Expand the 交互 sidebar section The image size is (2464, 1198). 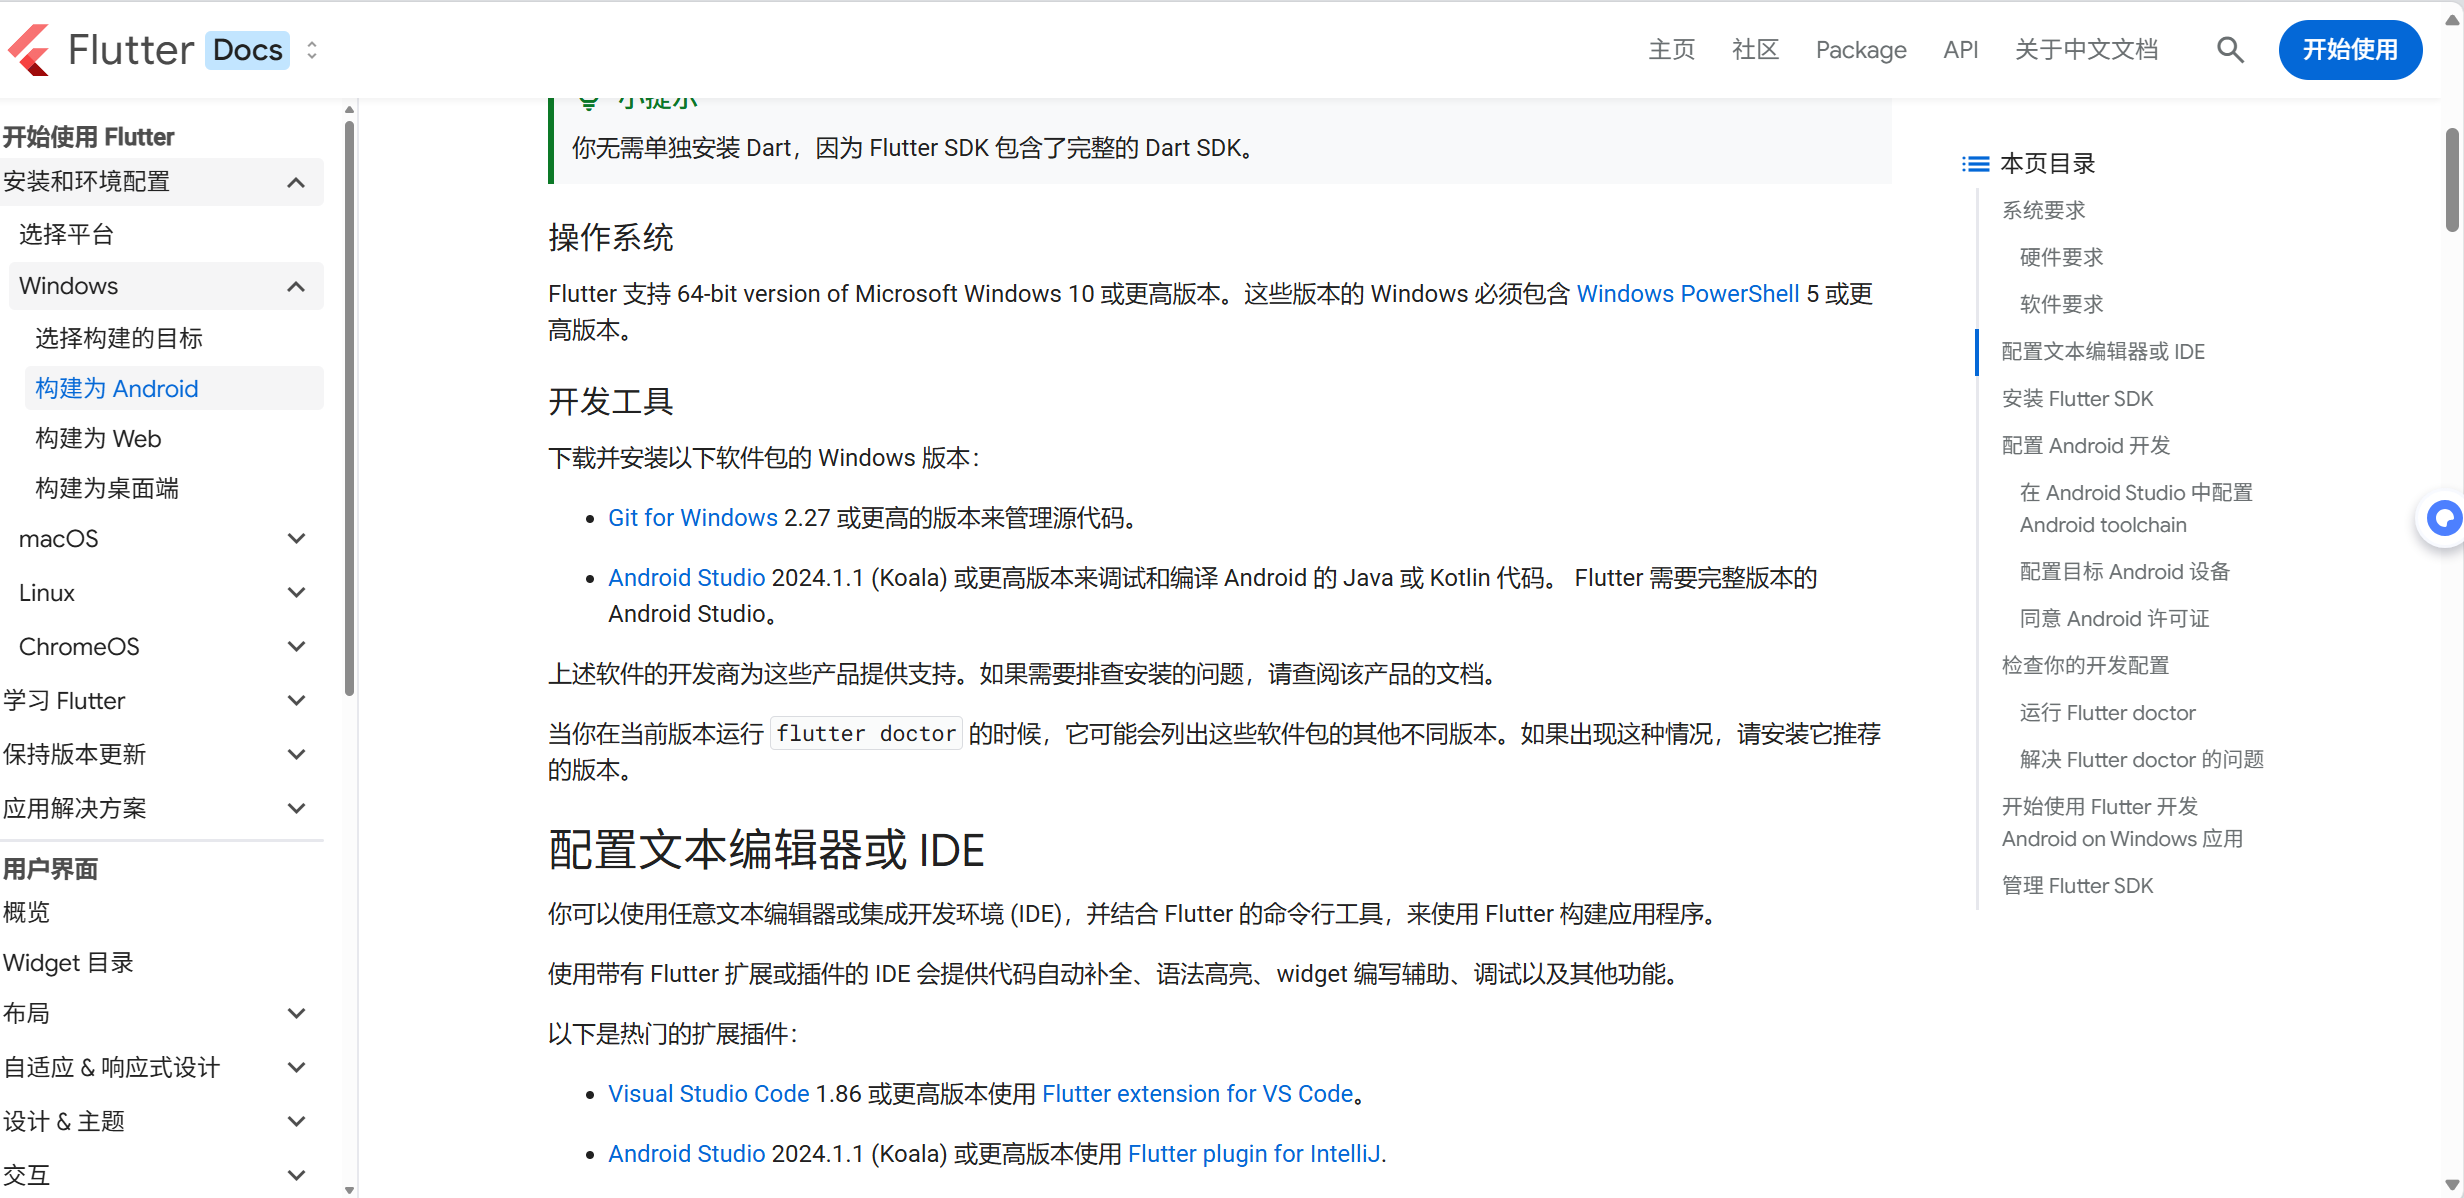coord(296,1176)
